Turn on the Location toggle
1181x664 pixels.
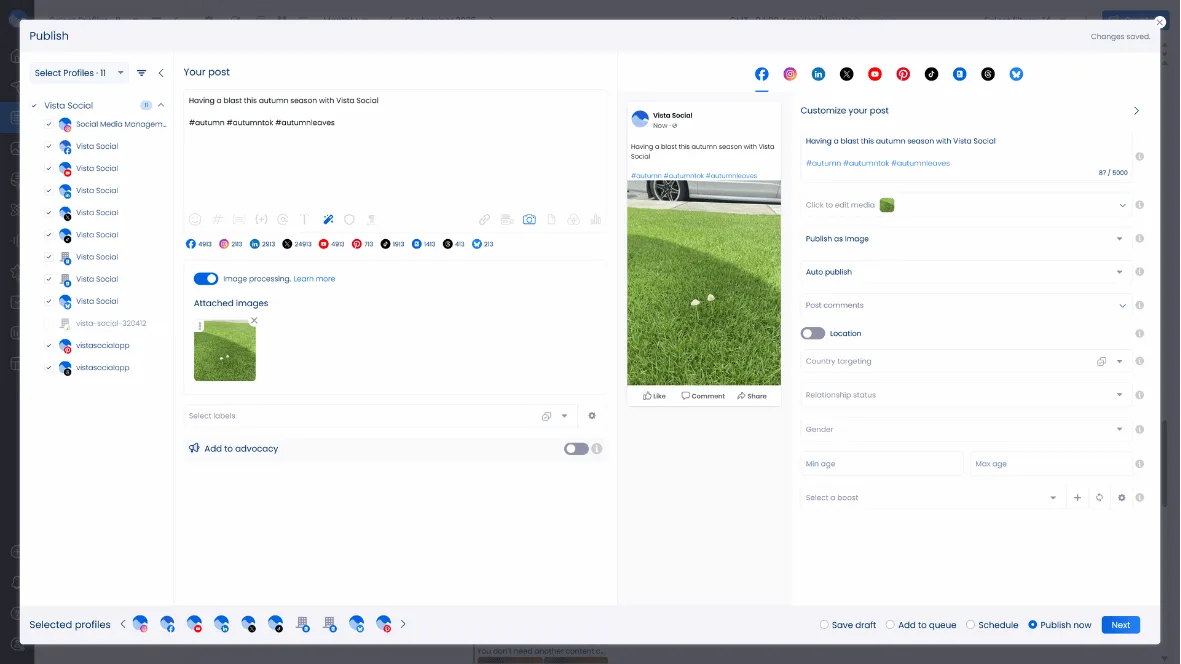812,333
